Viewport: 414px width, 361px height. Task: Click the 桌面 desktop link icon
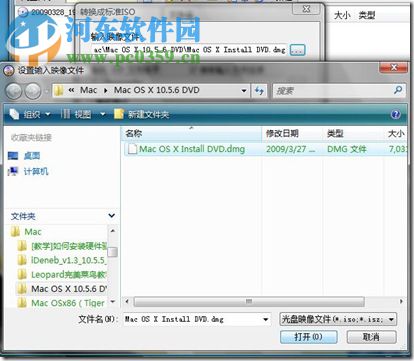click(13, 155)
